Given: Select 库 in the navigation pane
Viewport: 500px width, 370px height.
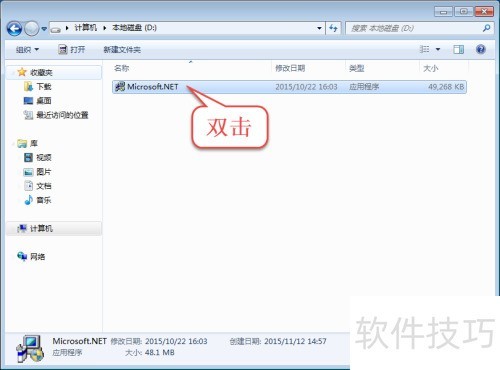Looking at the screenshot, I should click(x=34, y=143).
